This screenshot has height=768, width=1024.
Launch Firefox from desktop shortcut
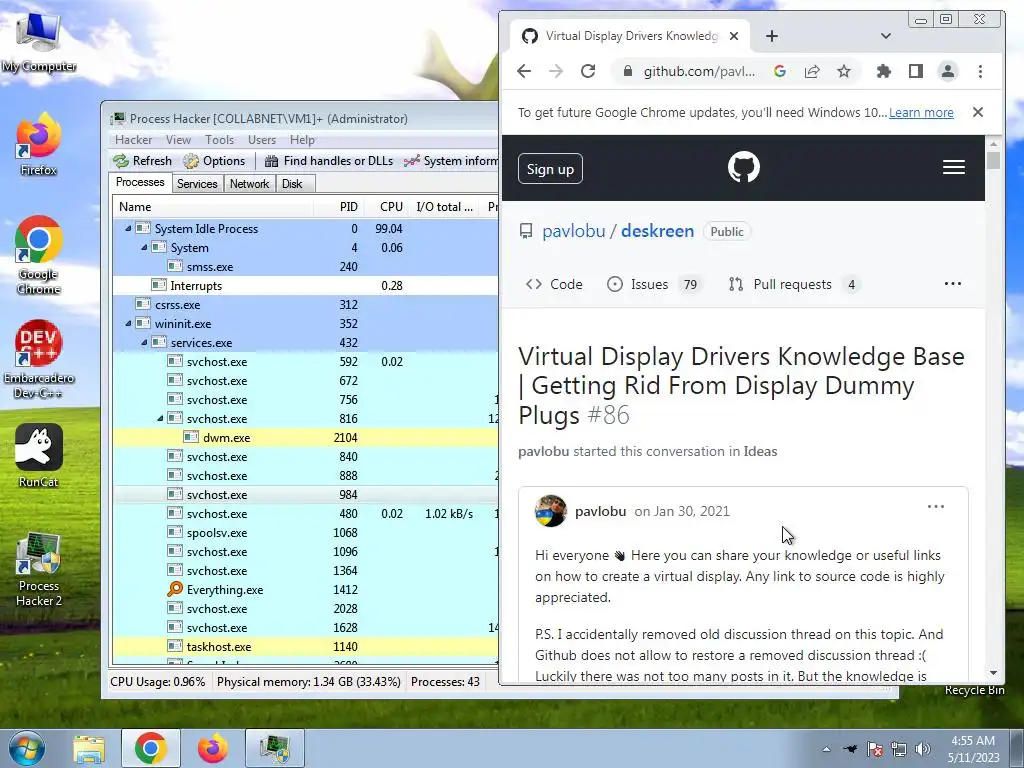pos(39,144)
